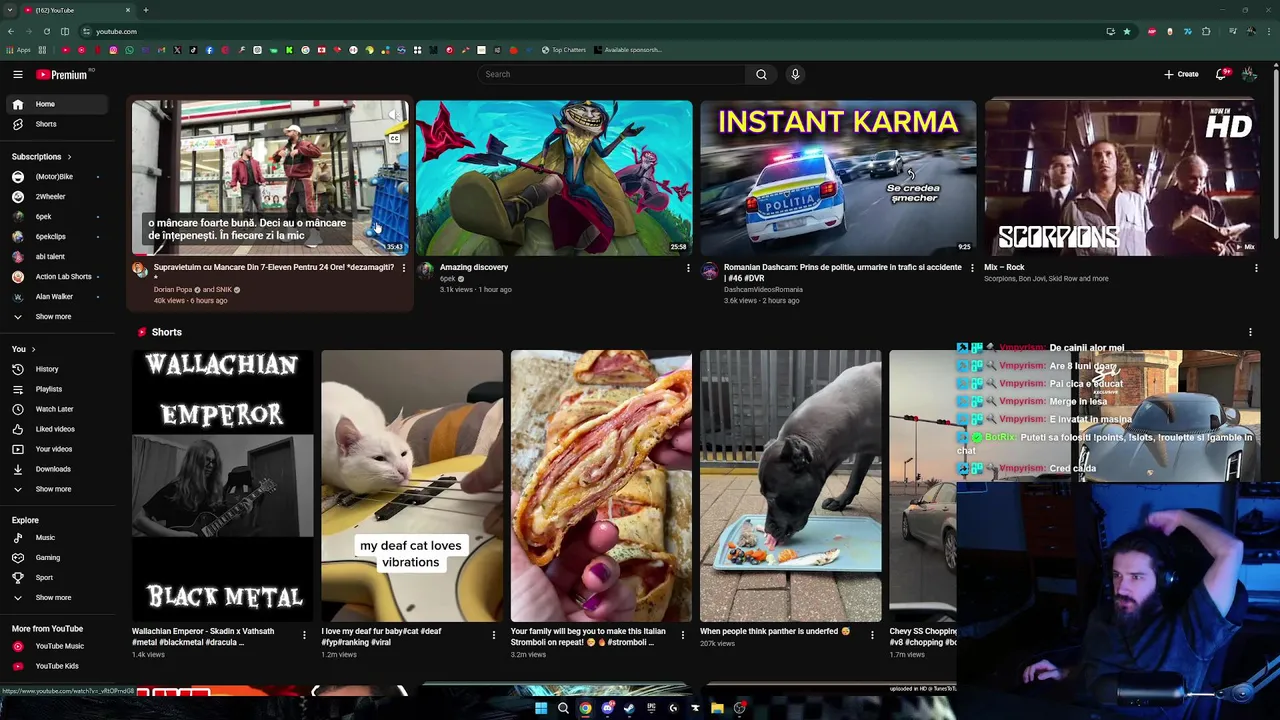1280x720 pixels.
Task: Open options menu for Supravietuim video
Action: [403, 268]
